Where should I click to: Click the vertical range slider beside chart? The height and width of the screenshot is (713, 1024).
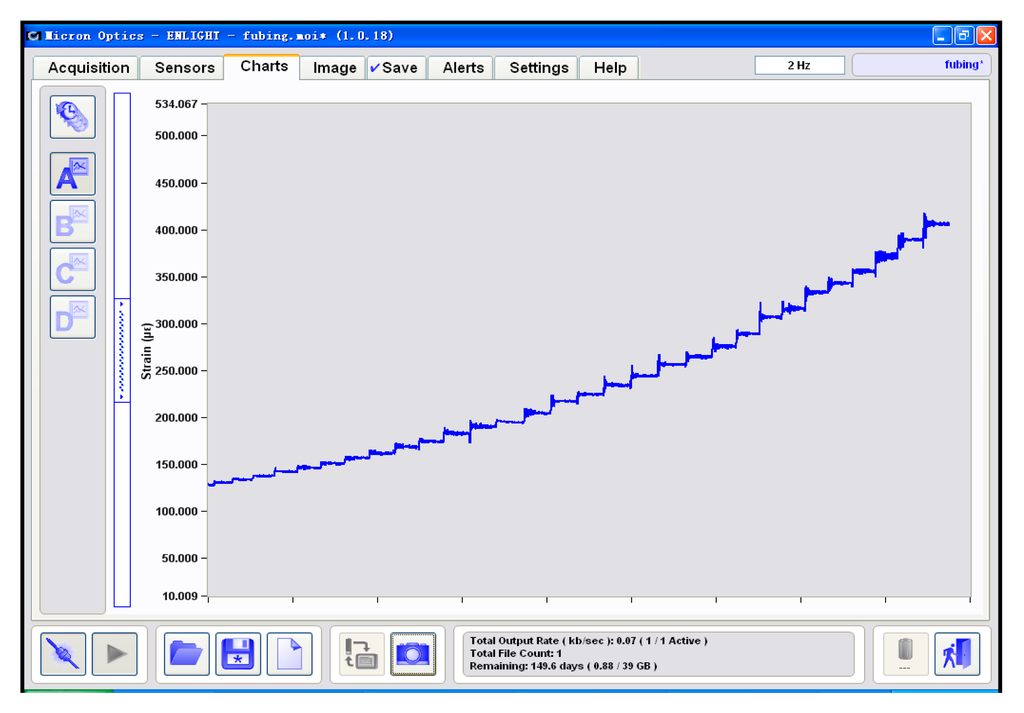click(x=122, y=350)
